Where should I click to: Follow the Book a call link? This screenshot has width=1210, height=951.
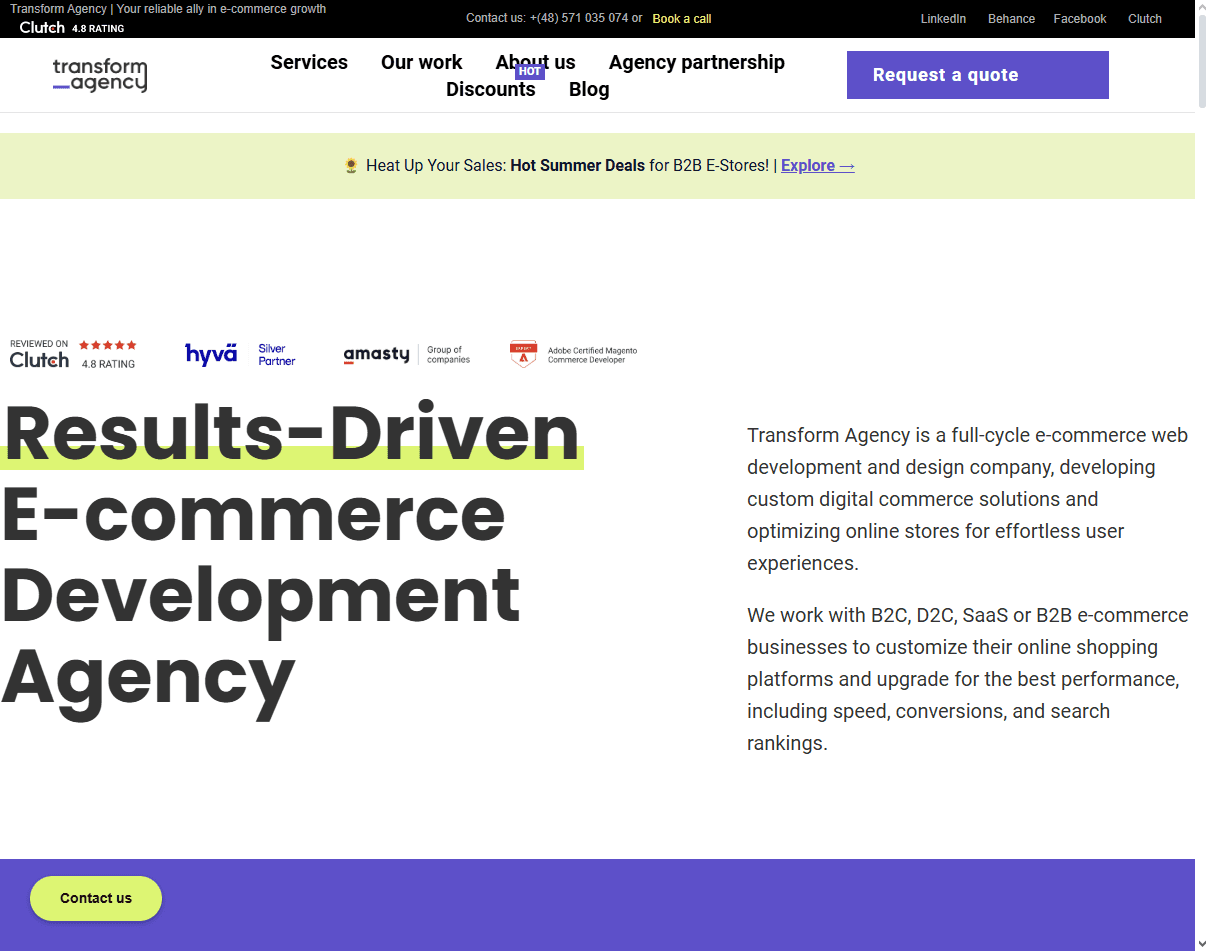click(x=682, y=19)
